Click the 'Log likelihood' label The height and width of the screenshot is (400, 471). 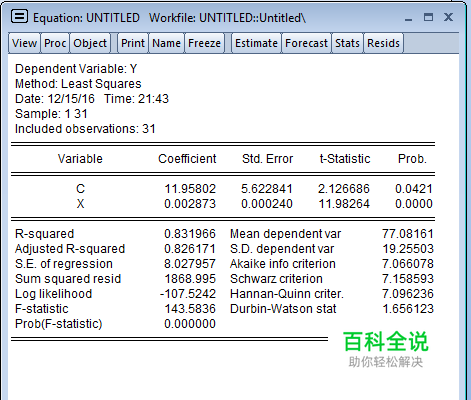pyautogui.click(x=53, y=294)
